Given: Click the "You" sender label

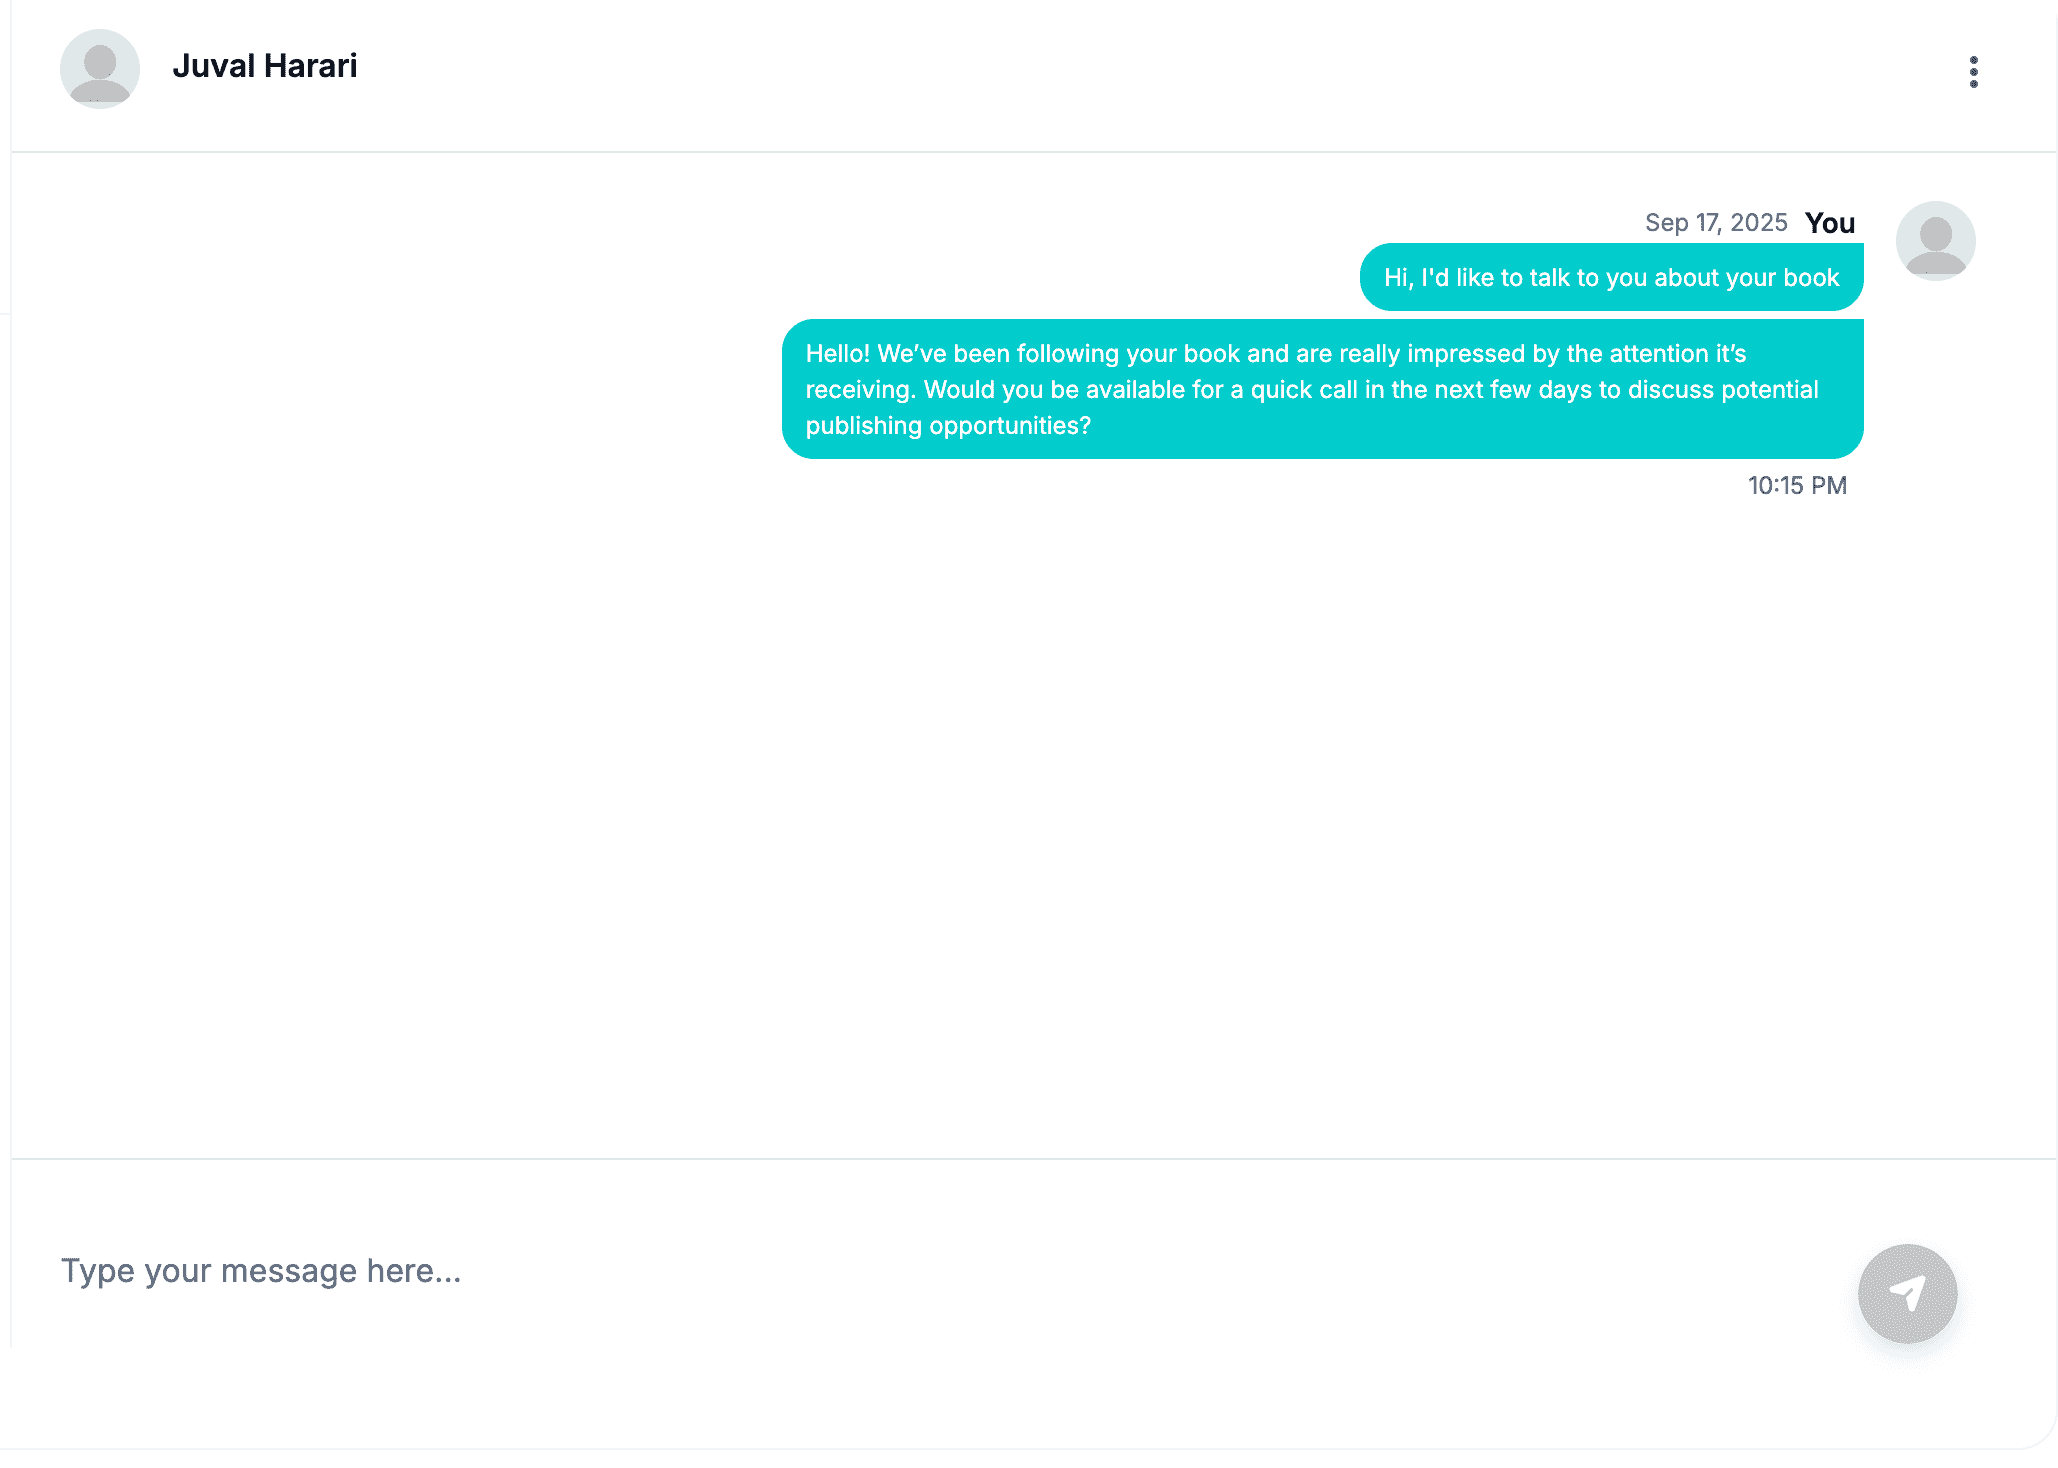Looking at the screenshot, I should (x=1829, y=223).
